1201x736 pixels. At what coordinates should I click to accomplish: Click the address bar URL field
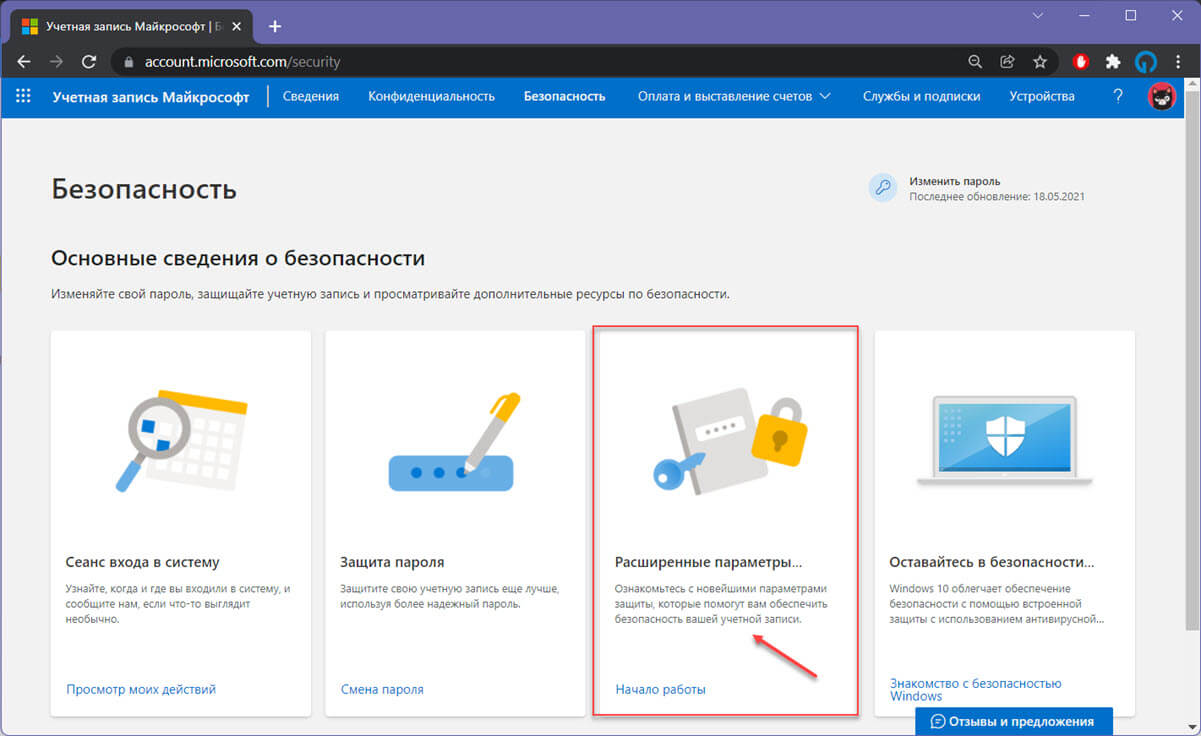coord(540,62)
